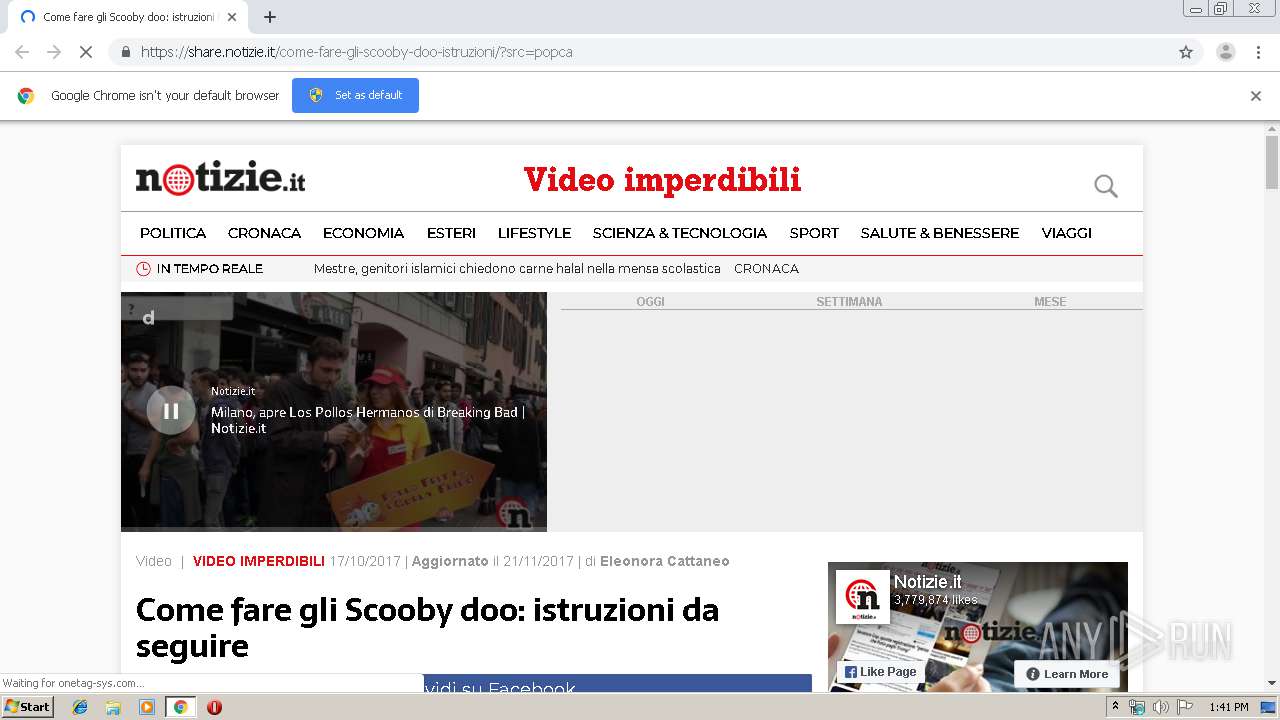Click the notizie.it logo
The image size is (1280, 720).
(220, 179)
